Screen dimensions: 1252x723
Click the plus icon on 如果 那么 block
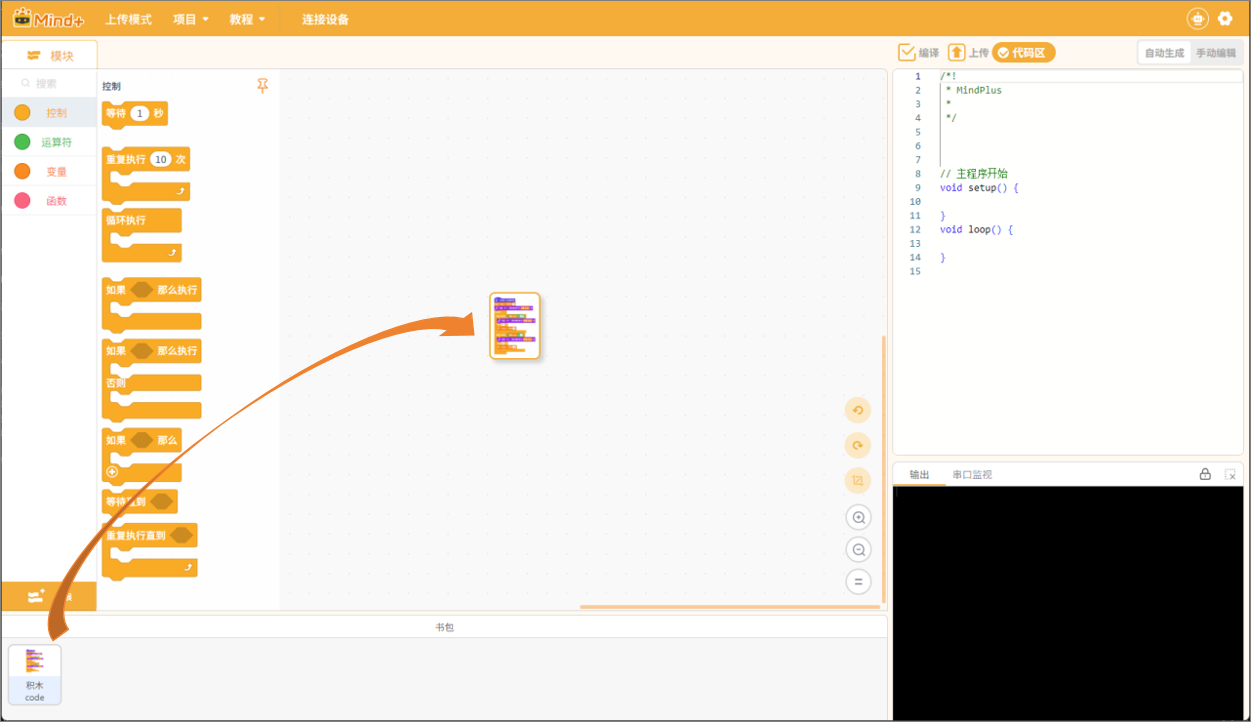pos(112,471)
